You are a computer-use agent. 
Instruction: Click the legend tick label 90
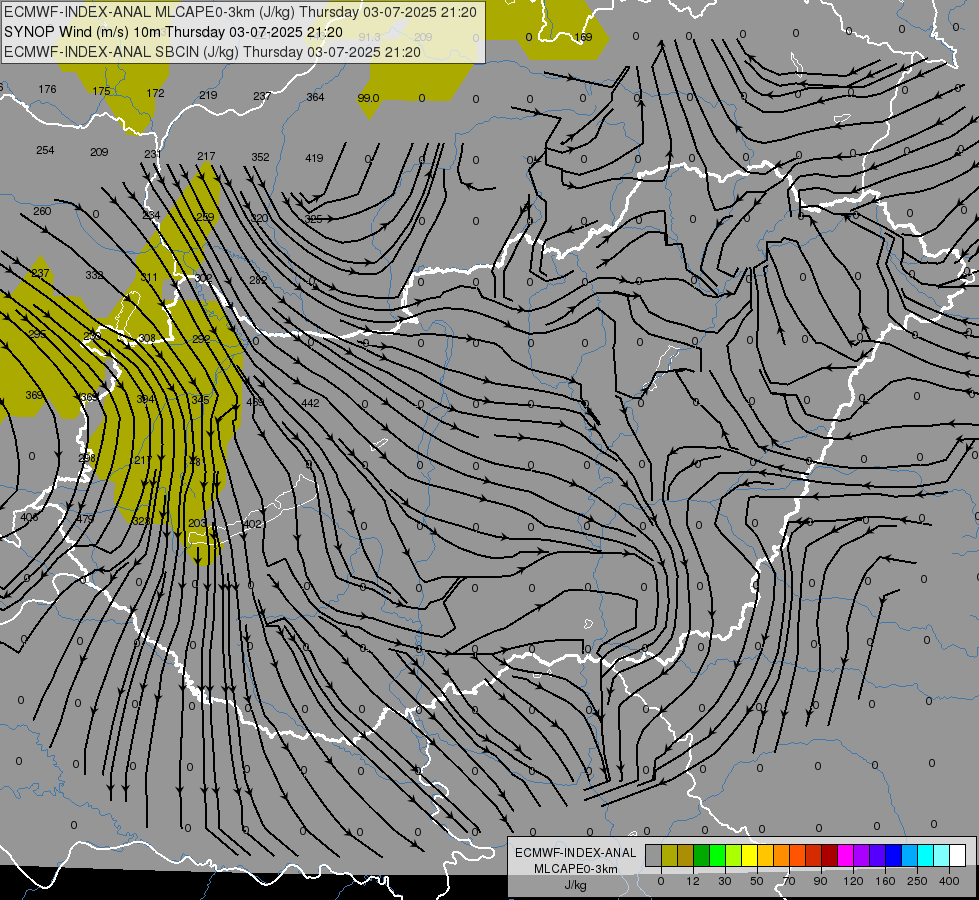coord(820,881)
